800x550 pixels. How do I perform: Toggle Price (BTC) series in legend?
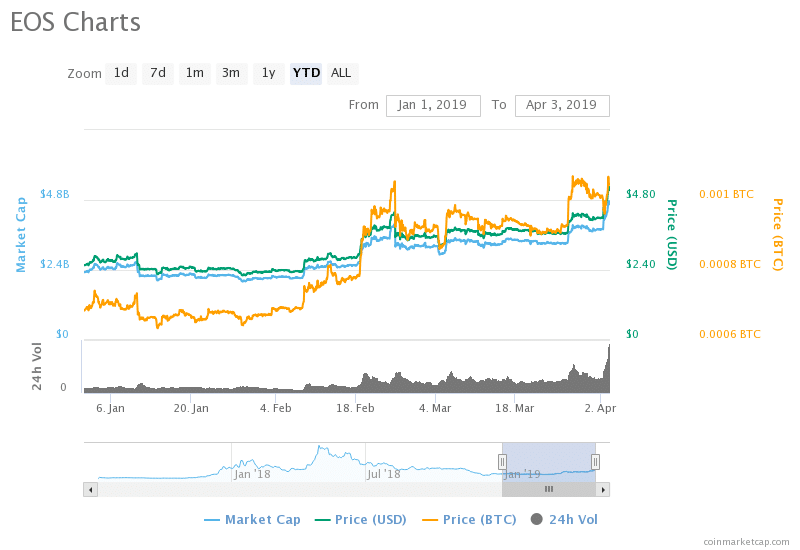coord(469,520)
